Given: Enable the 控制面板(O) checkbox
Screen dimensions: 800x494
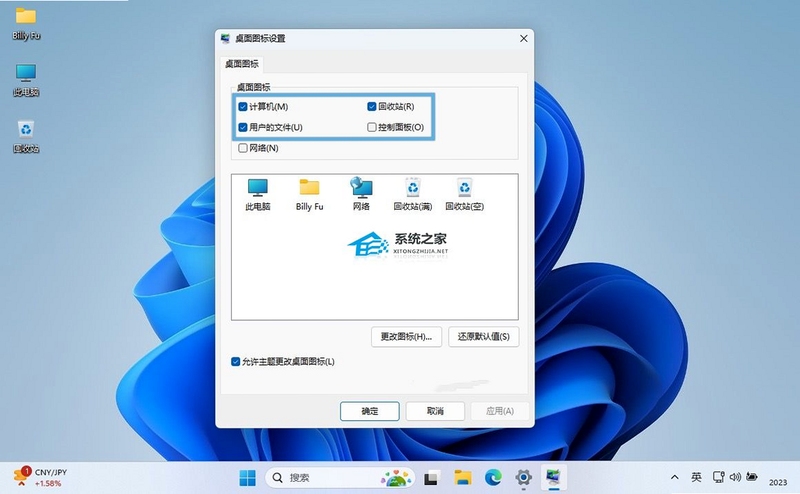Looking at the screenshot, I should (372, 127).
